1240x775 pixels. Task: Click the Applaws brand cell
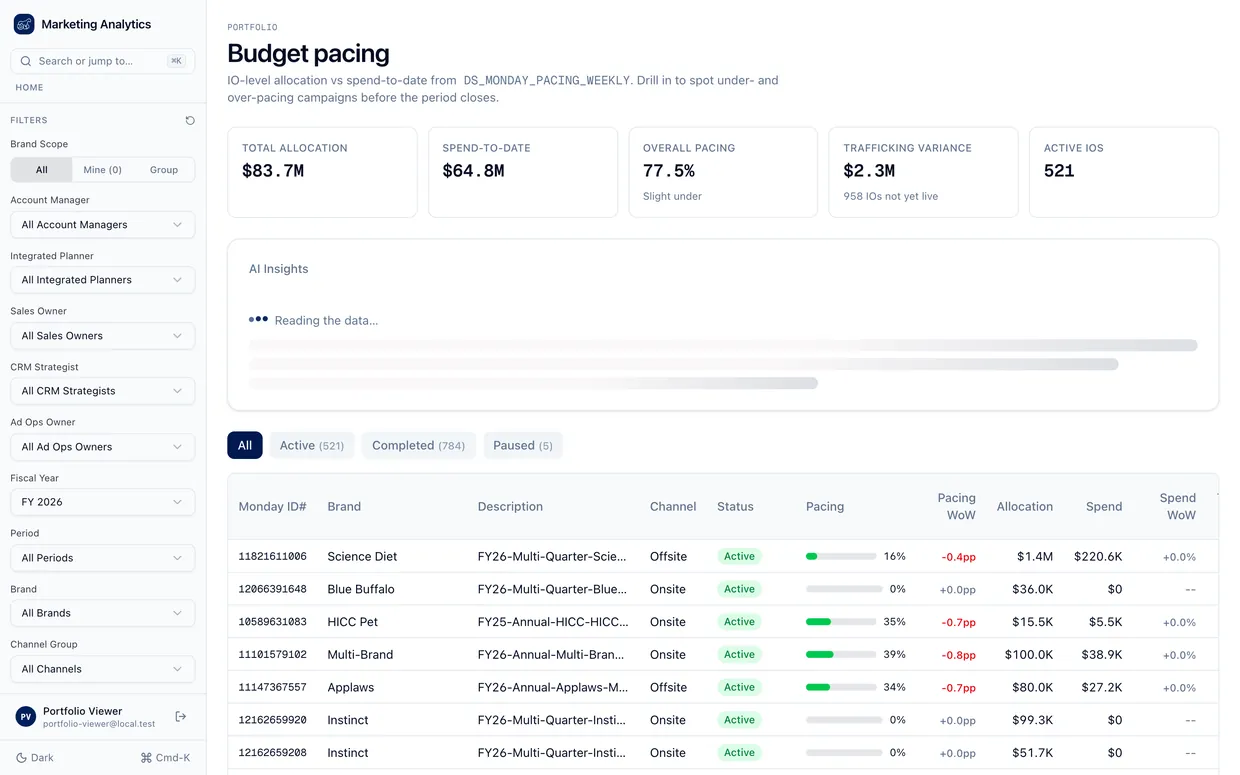click(x=350, y=687)
